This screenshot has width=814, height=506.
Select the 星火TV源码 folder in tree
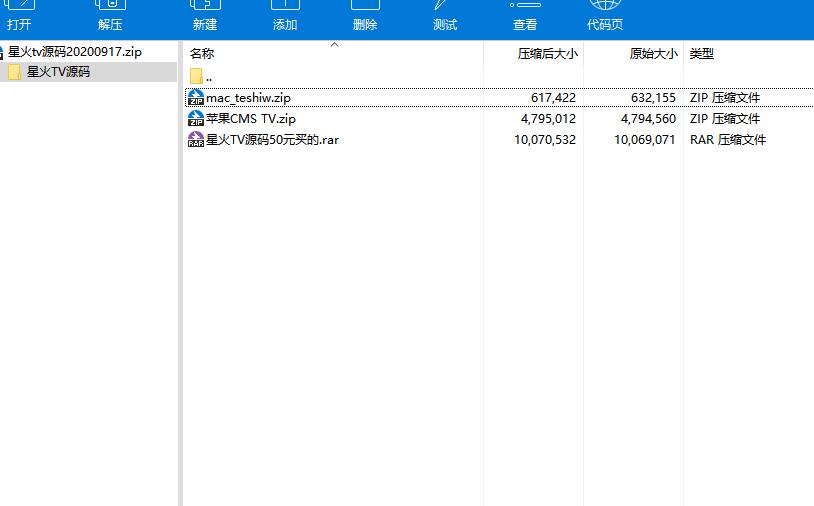[x=58, y=72]
